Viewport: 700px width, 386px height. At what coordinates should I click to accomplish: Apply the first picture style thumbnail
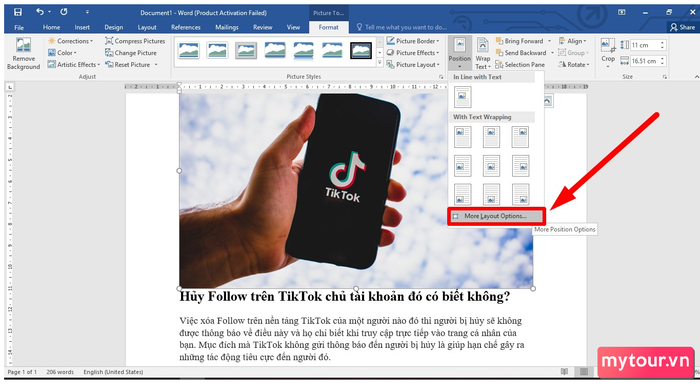[188, 50]
